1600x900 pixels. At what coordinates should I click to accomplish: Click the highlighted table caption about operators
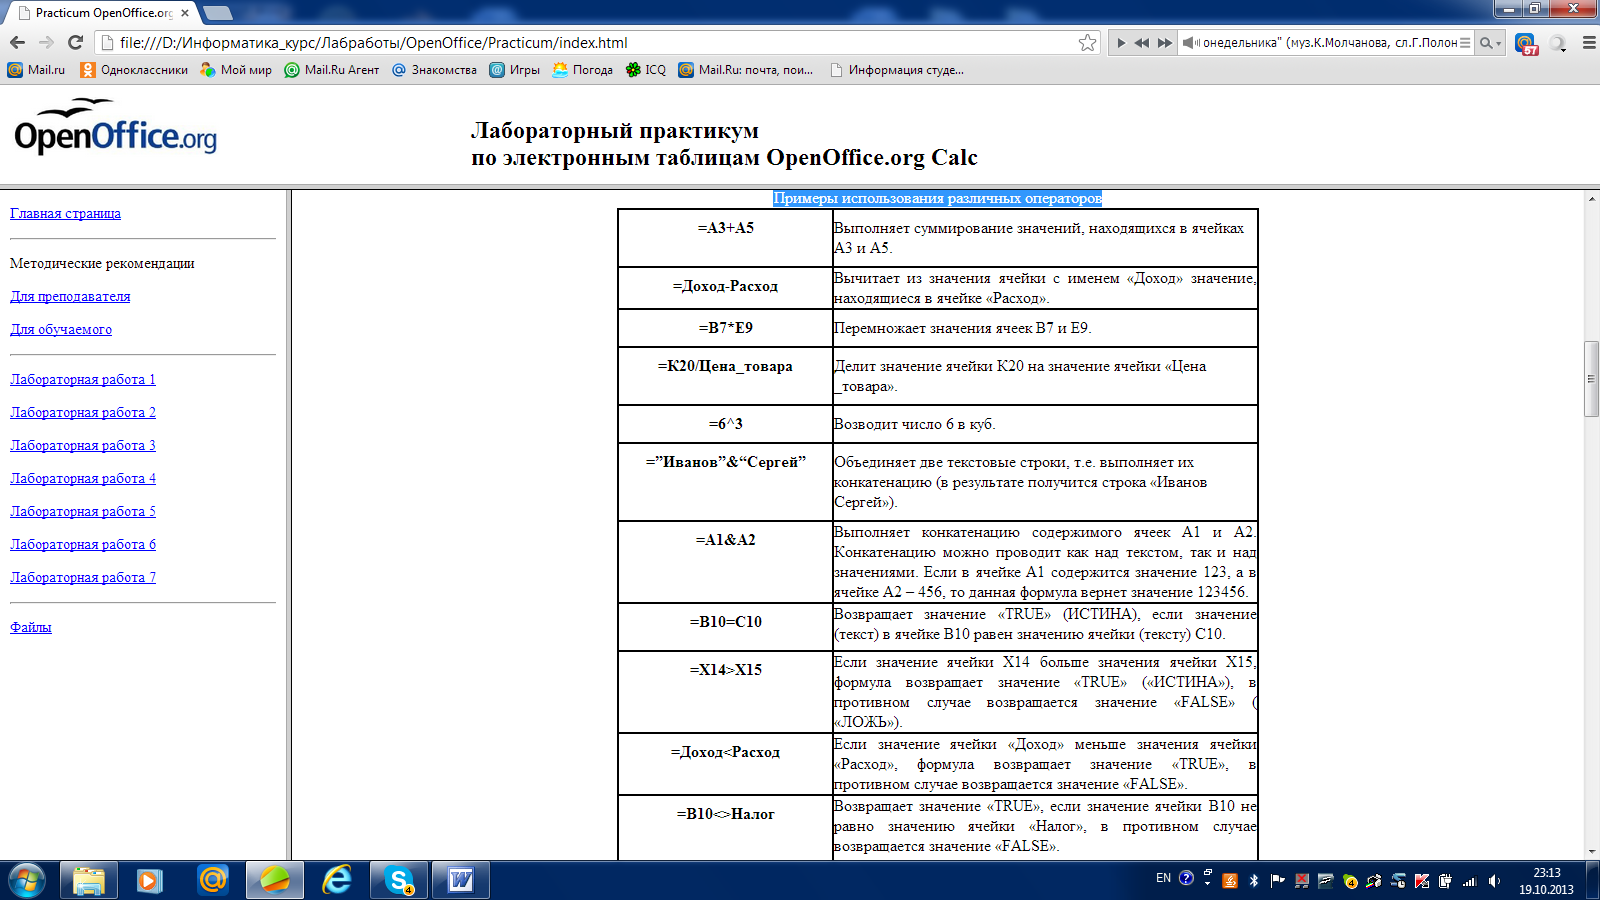coord(937,198)
